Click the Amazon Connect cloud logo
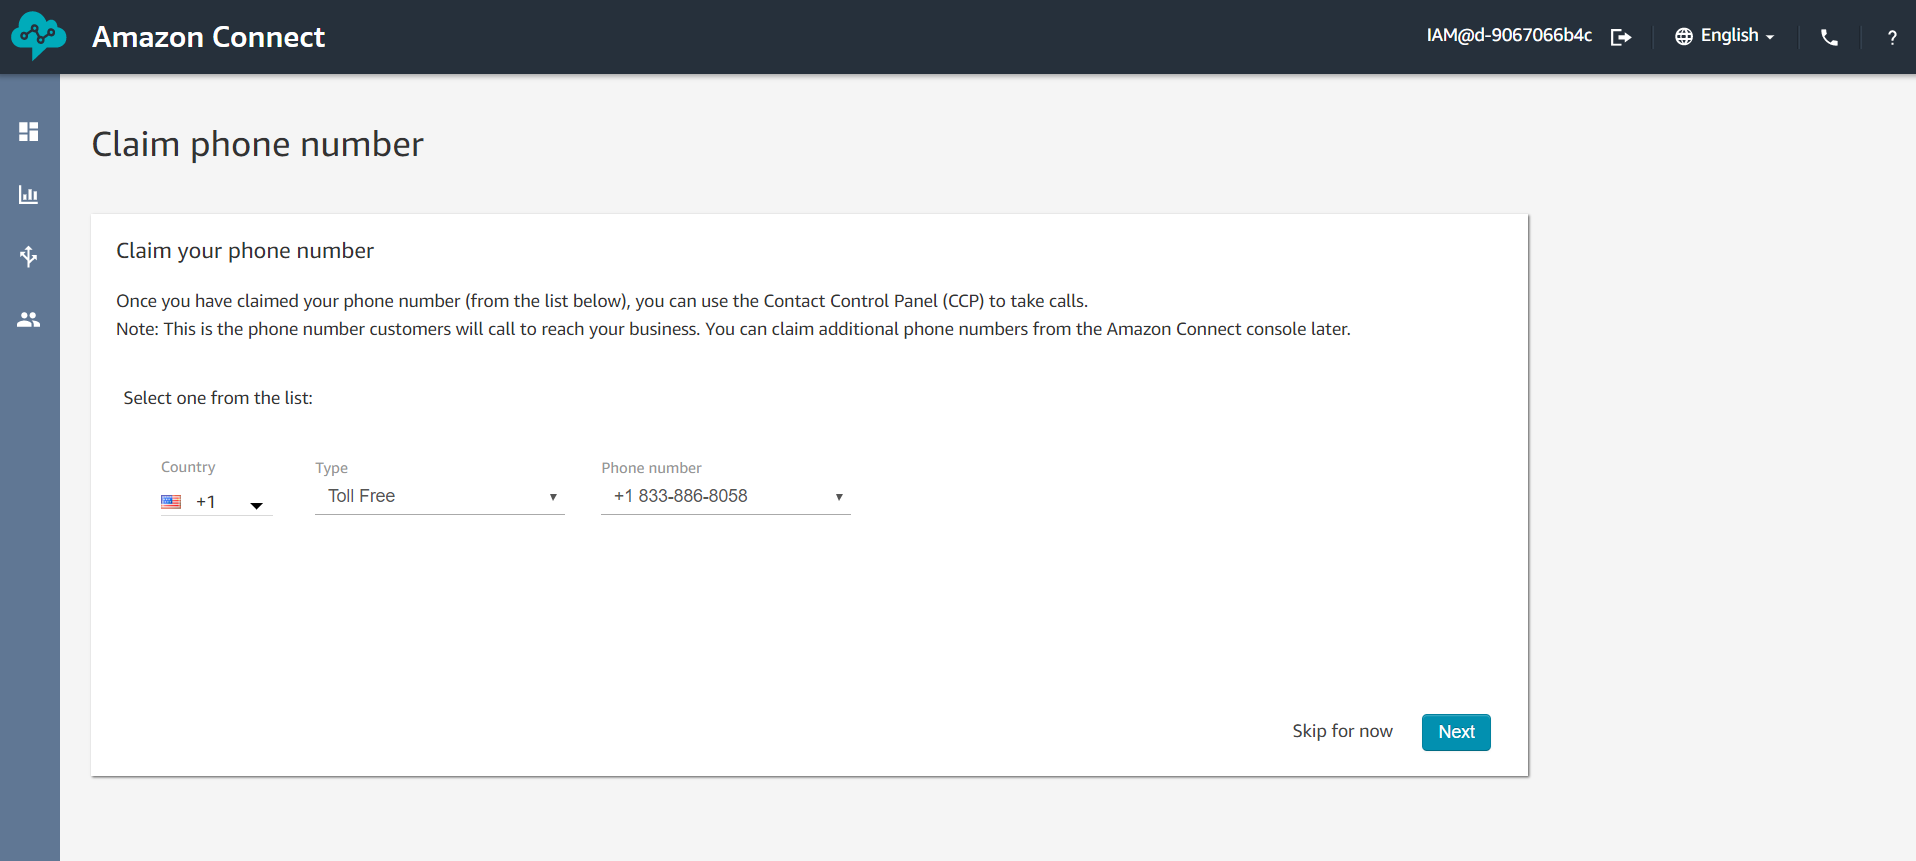The width and height of the screenshot is (1916, 861). click(38, 36)
